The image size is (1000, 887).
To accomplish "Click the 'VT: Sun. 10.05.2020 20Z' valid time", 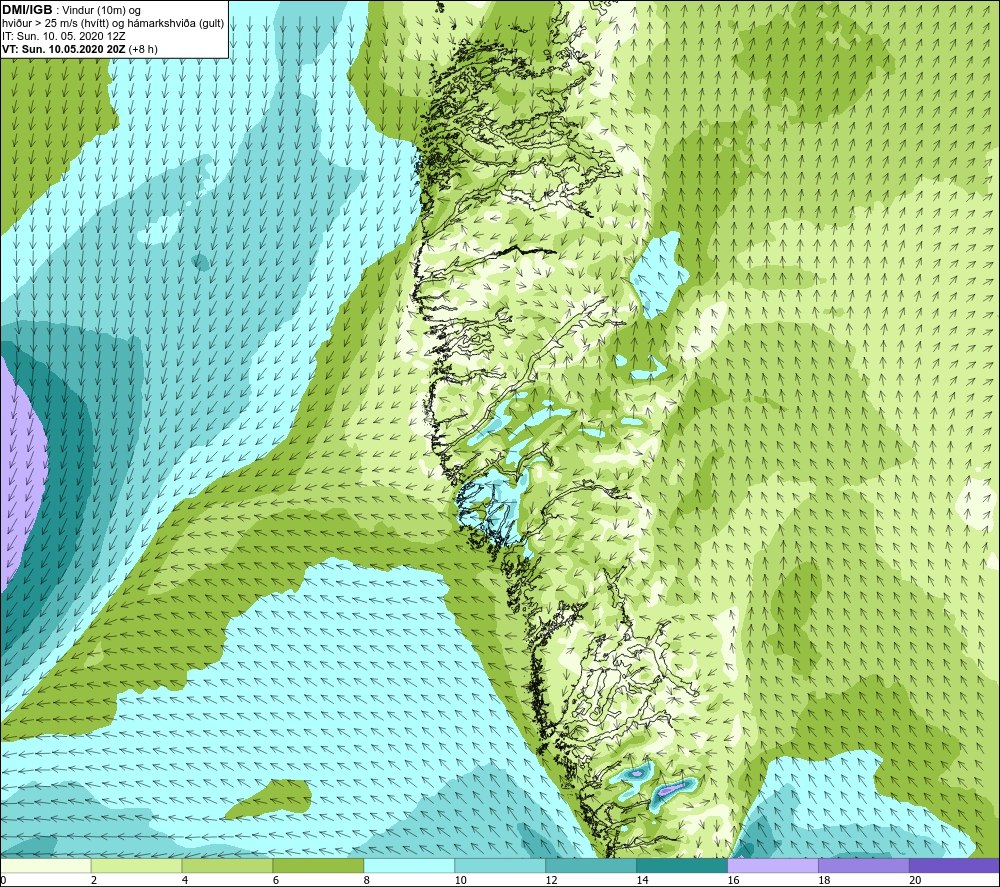I will coord(64,48).
